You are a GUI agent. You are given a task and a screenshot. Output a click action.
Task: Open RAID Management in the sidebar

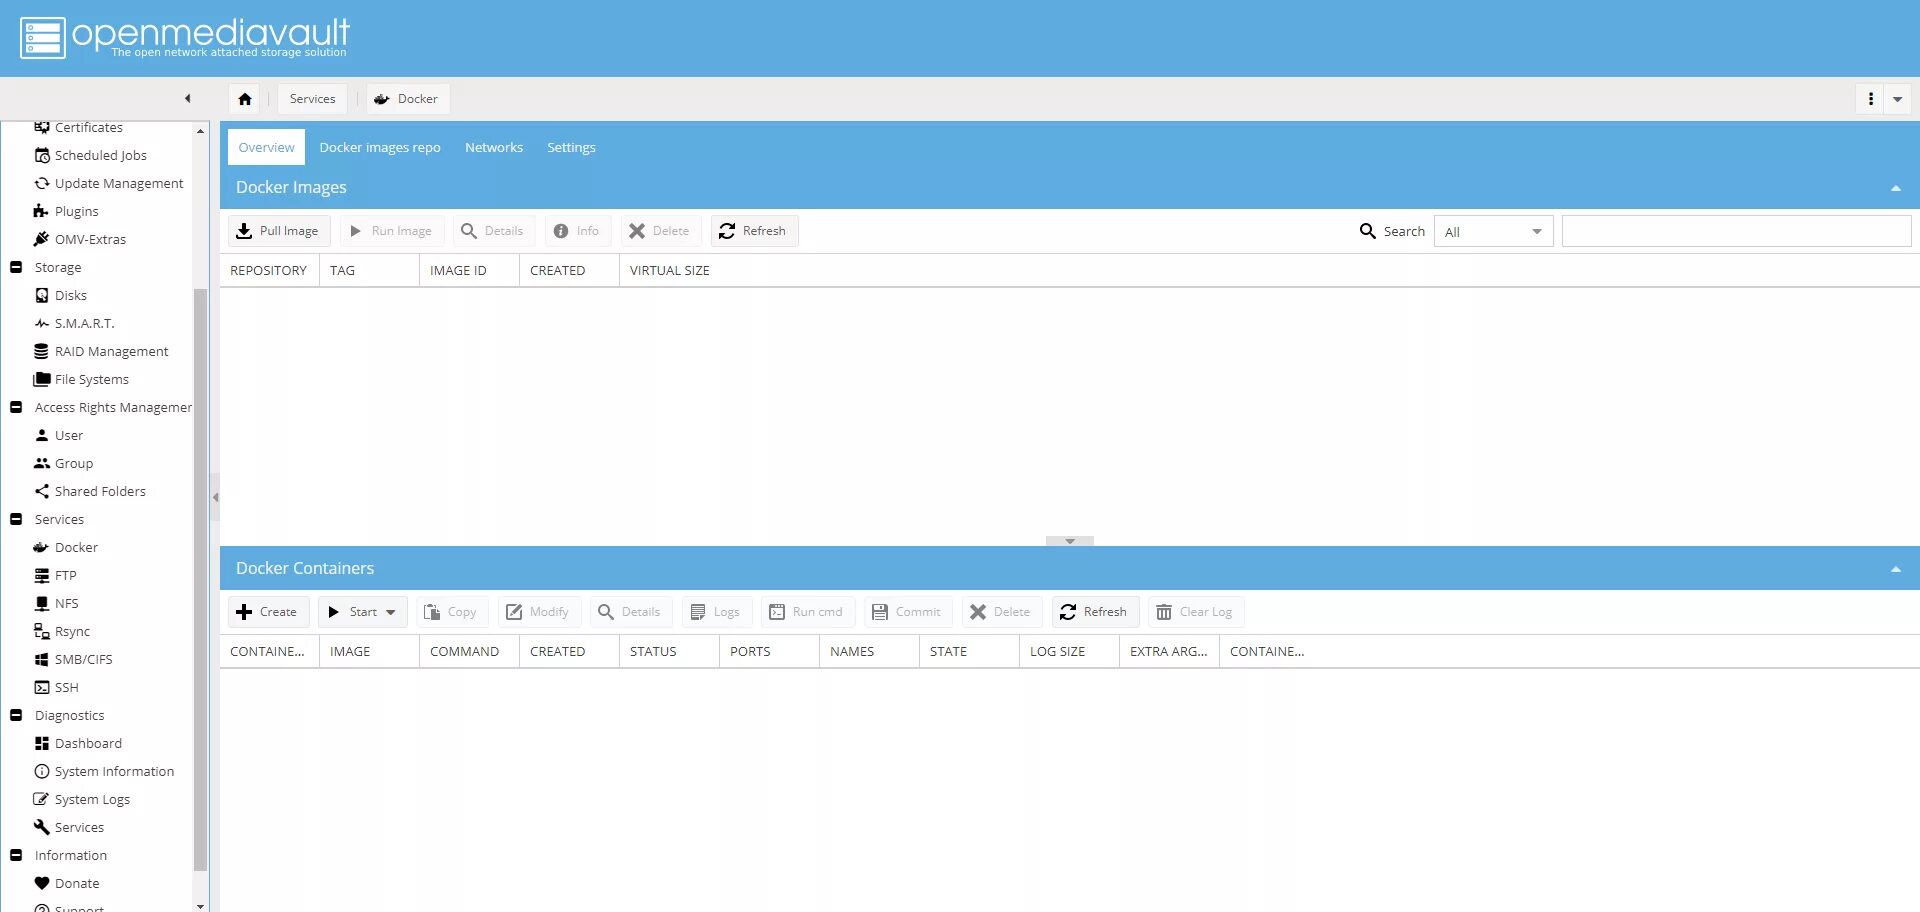coord(111,351)
